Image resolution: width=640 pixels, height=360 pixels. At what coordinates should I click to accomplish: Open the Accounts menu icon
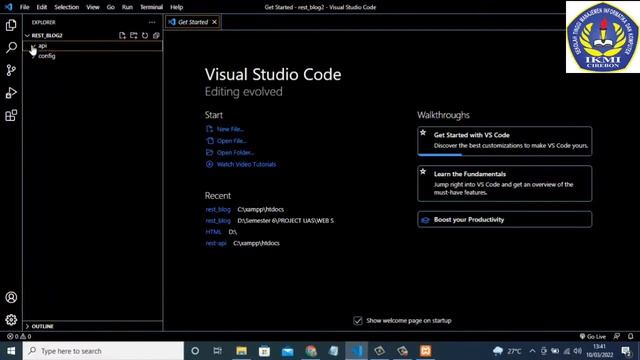click(x=11, y=297)
